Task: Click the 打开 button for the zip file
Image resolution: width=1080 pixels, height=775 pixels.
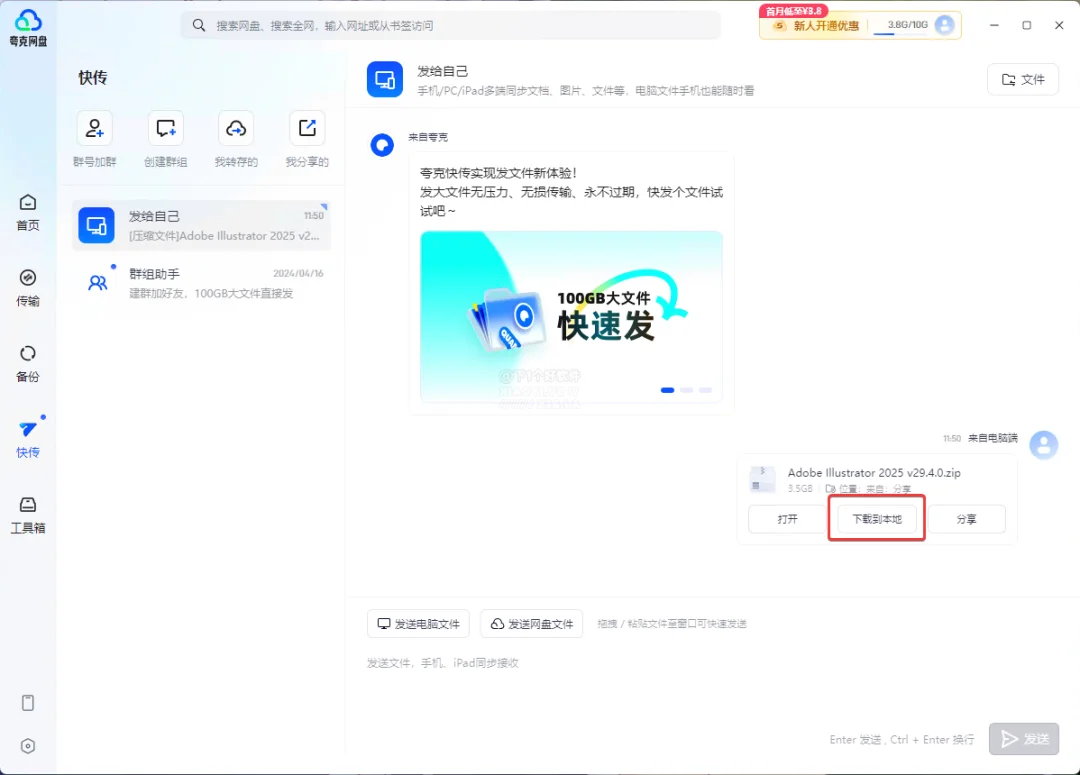Action: click(x=787, y=519)
